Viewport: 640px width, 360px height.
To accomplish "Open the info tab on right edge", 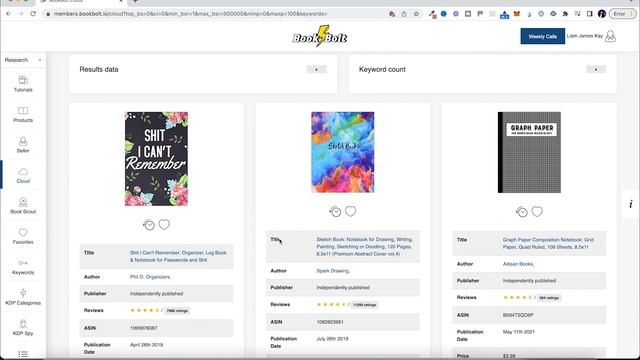I will click(631, 204).
